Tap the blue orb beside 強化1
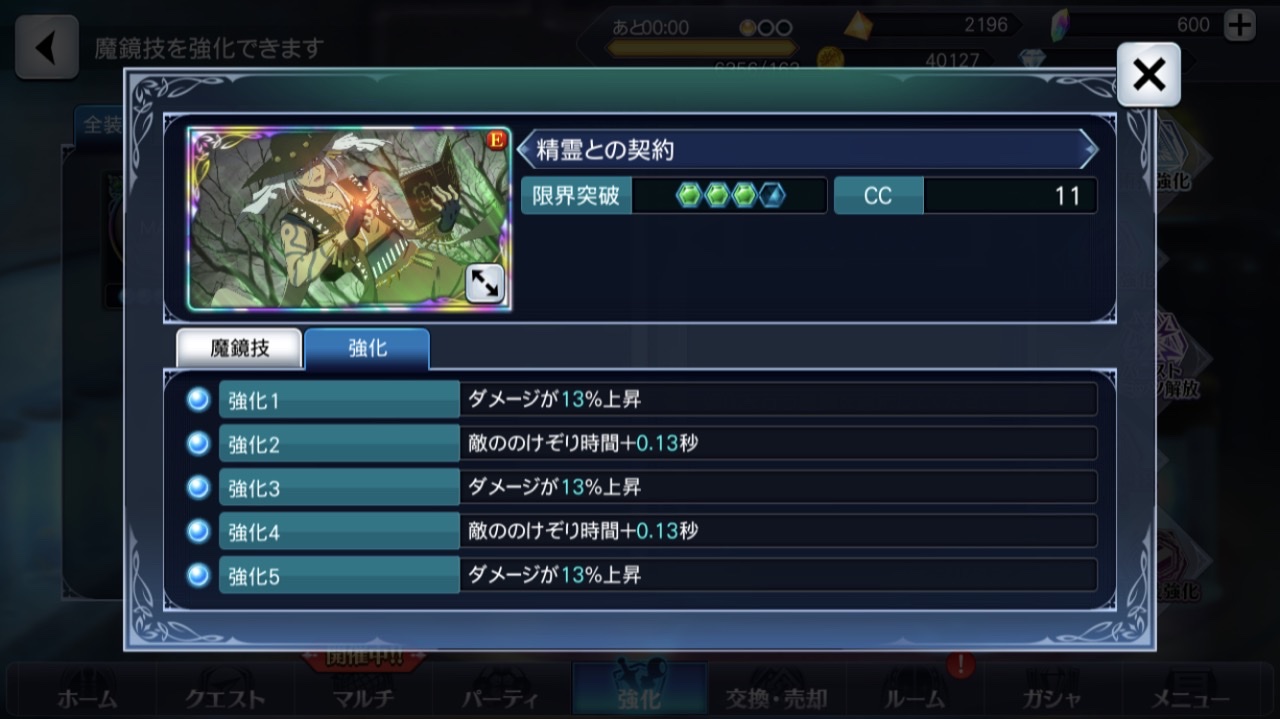Viewport: 1280px width, 719px height. click(x=199, y=400)
